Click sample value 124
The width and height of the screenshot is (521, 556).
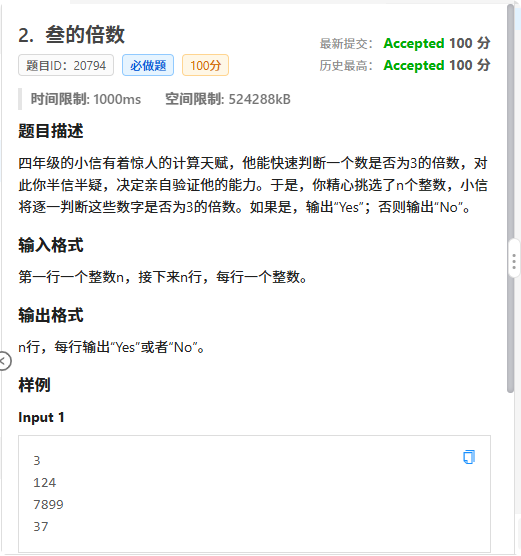coord(45,483)
